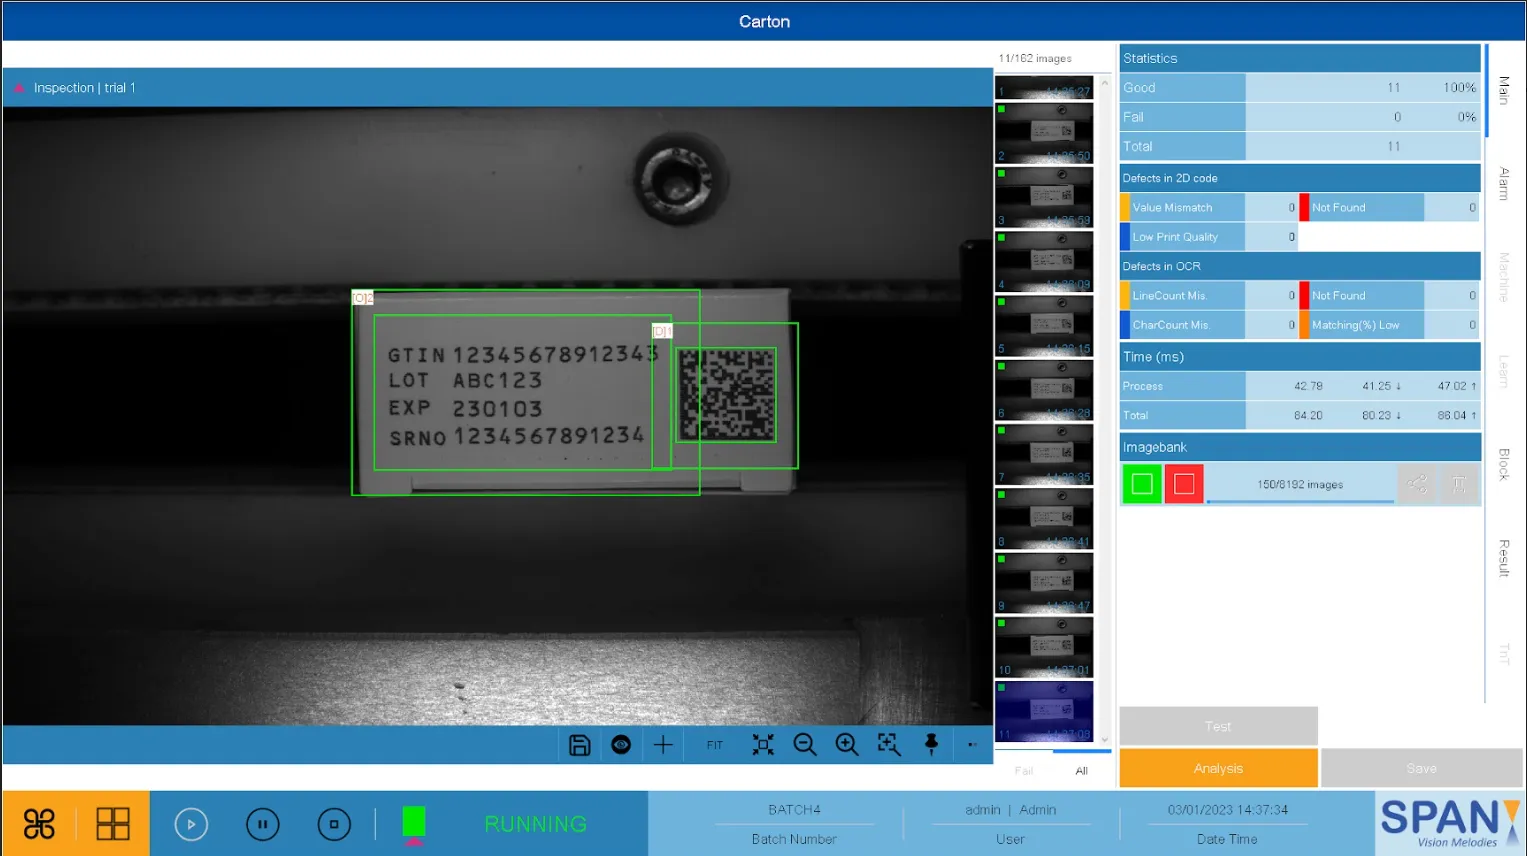
Task: Open the TnT side tab
Action: (1503, 654)
